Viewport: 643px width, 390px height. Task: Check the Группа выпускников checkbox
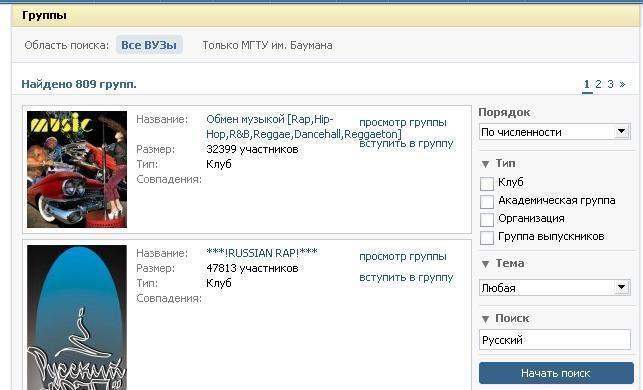point(487,237)
